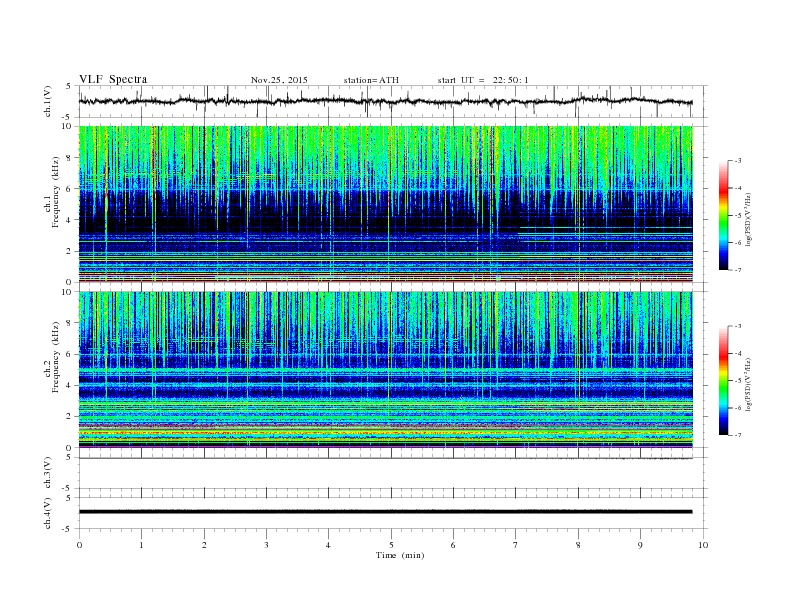Select the ch.1 colorbar log(PSD) label
792x612 pixels.
pos(749,219)
